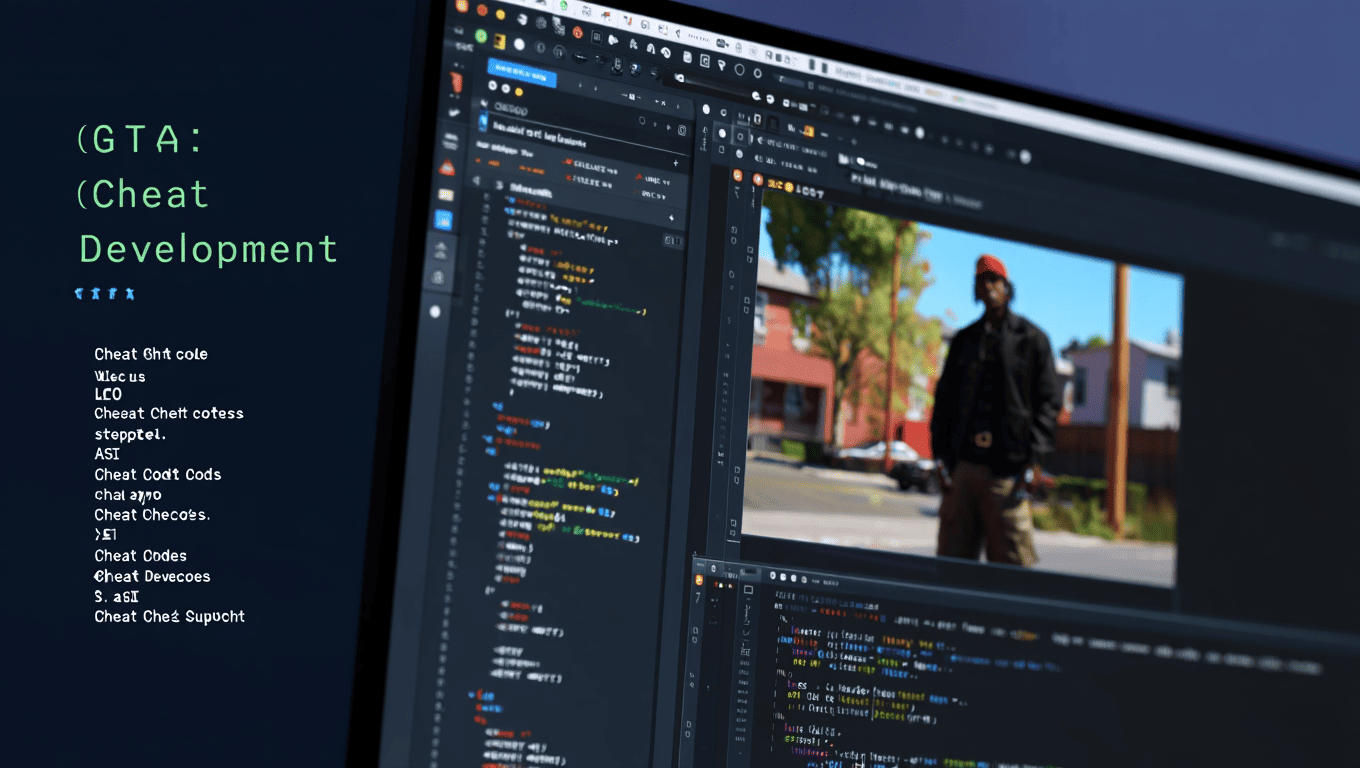This screenshot has height=768, width=1360.
Task: Click the "Wlec us" list entry
Action: (120, 377)
